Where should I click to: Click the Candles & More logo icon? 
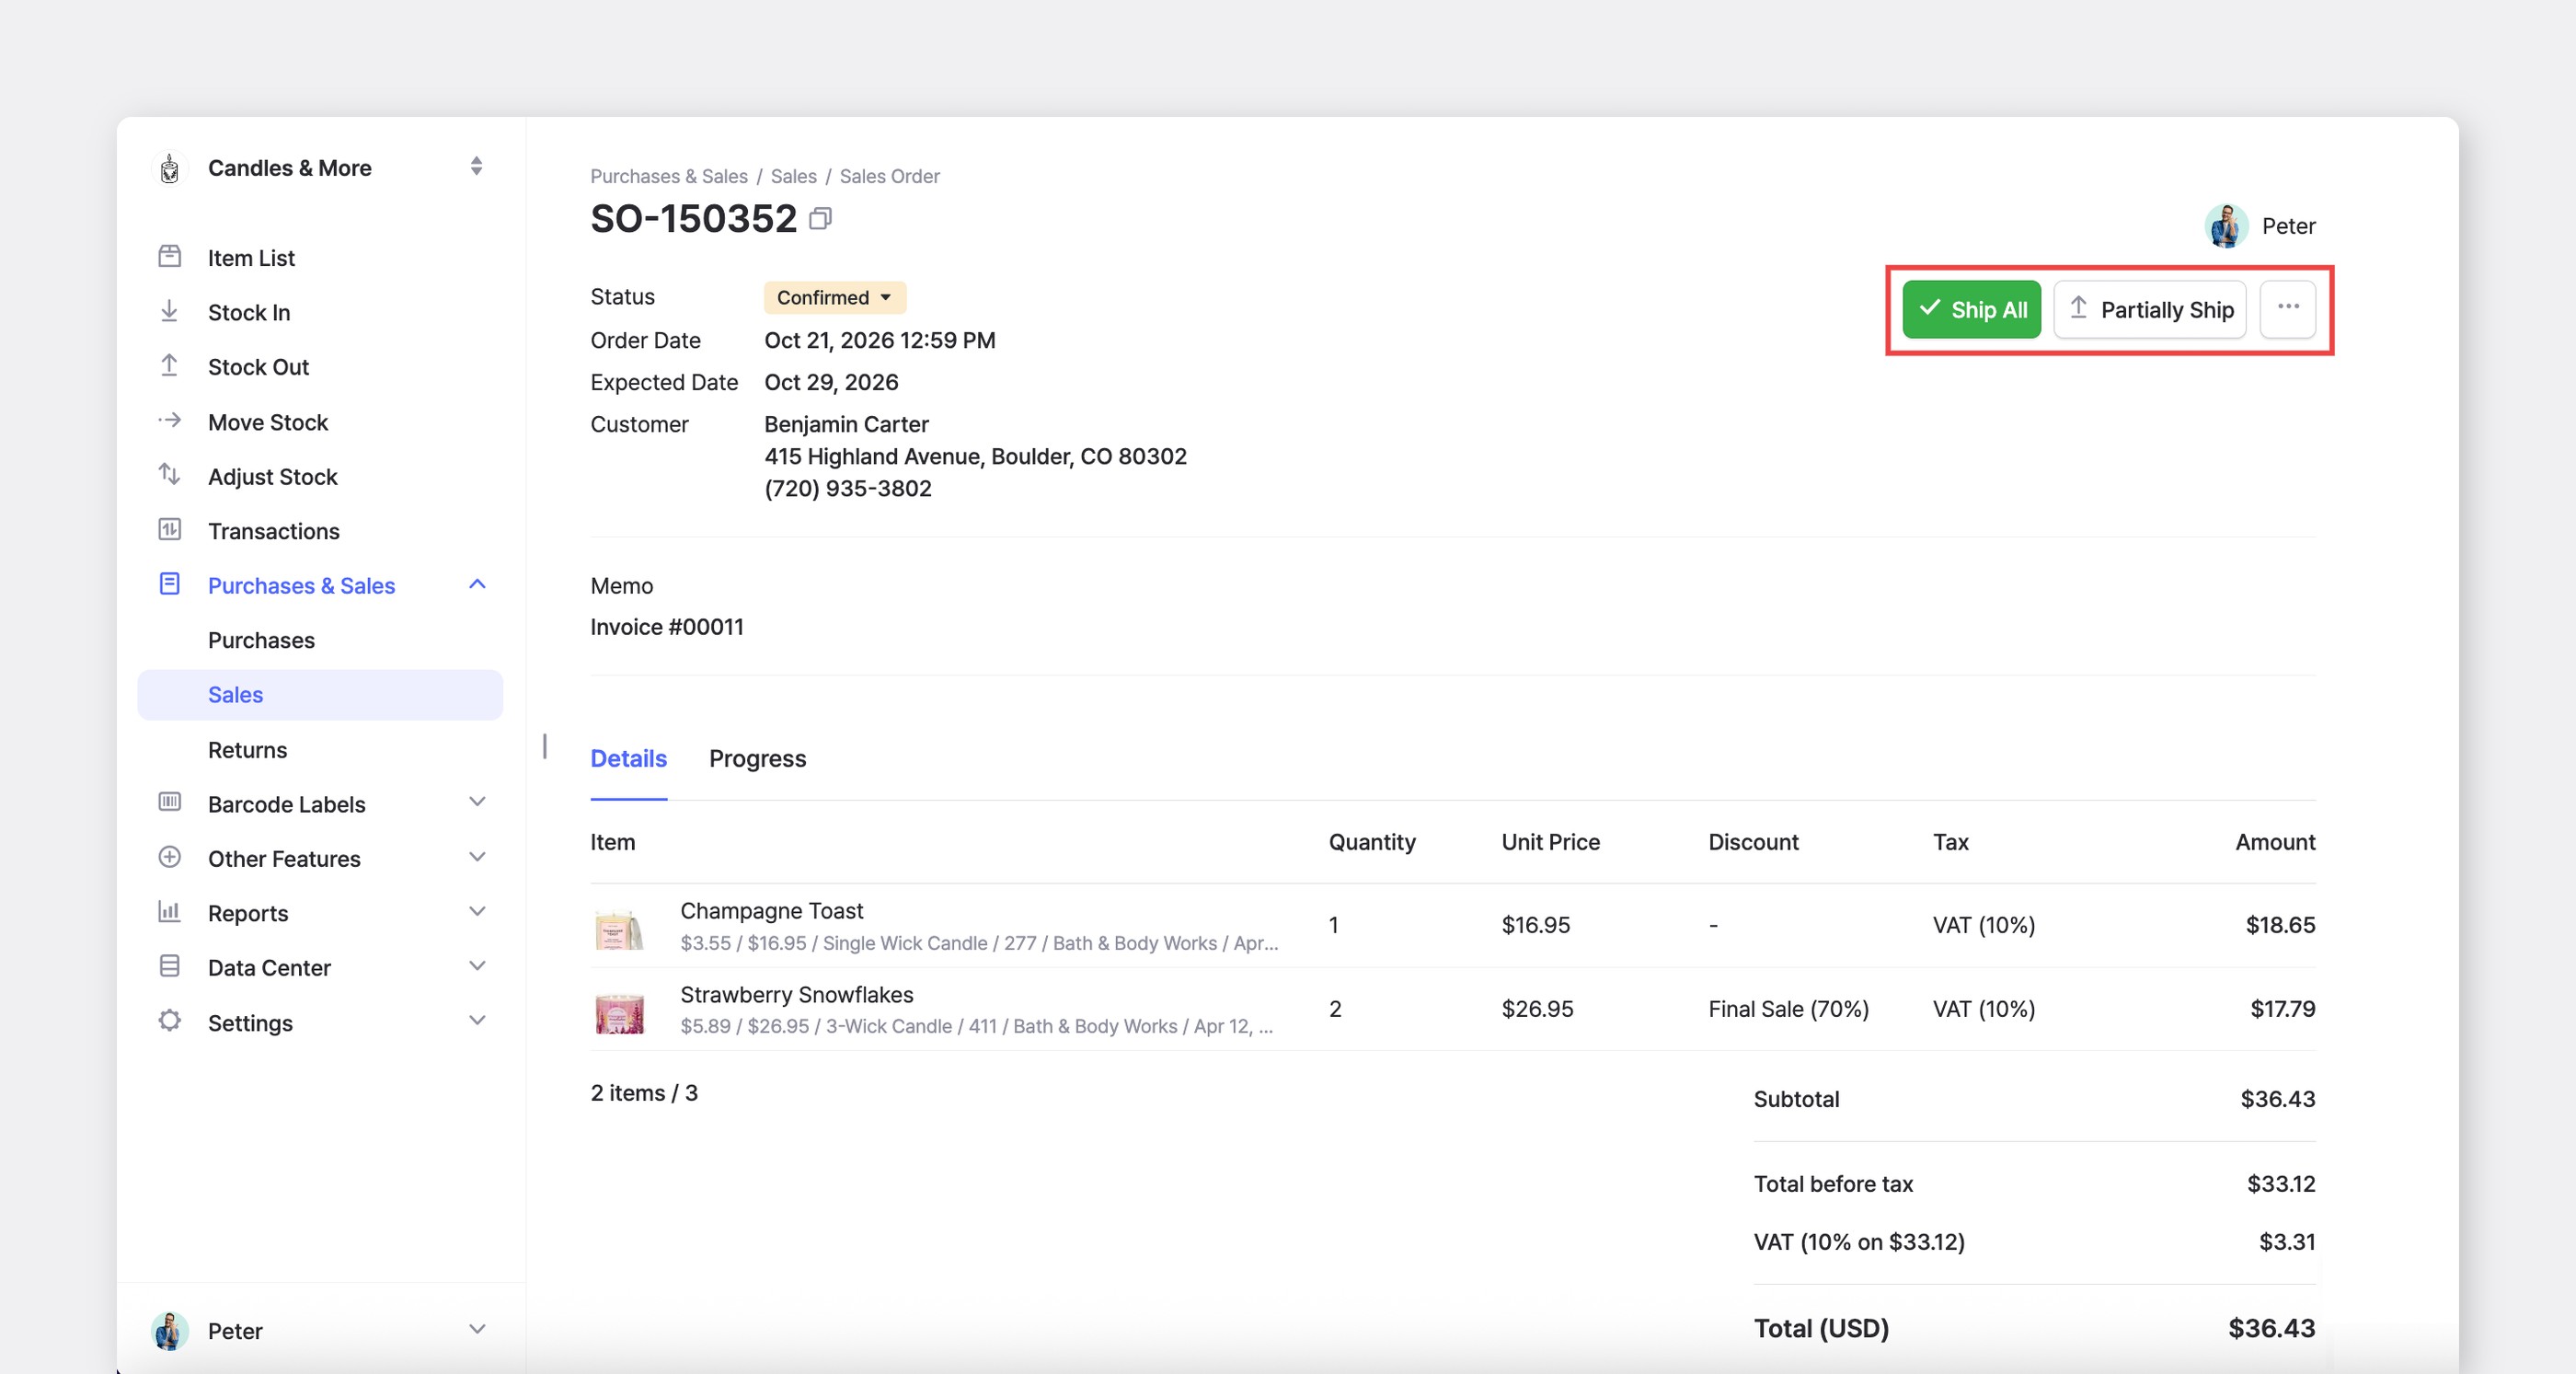[170, 168]
